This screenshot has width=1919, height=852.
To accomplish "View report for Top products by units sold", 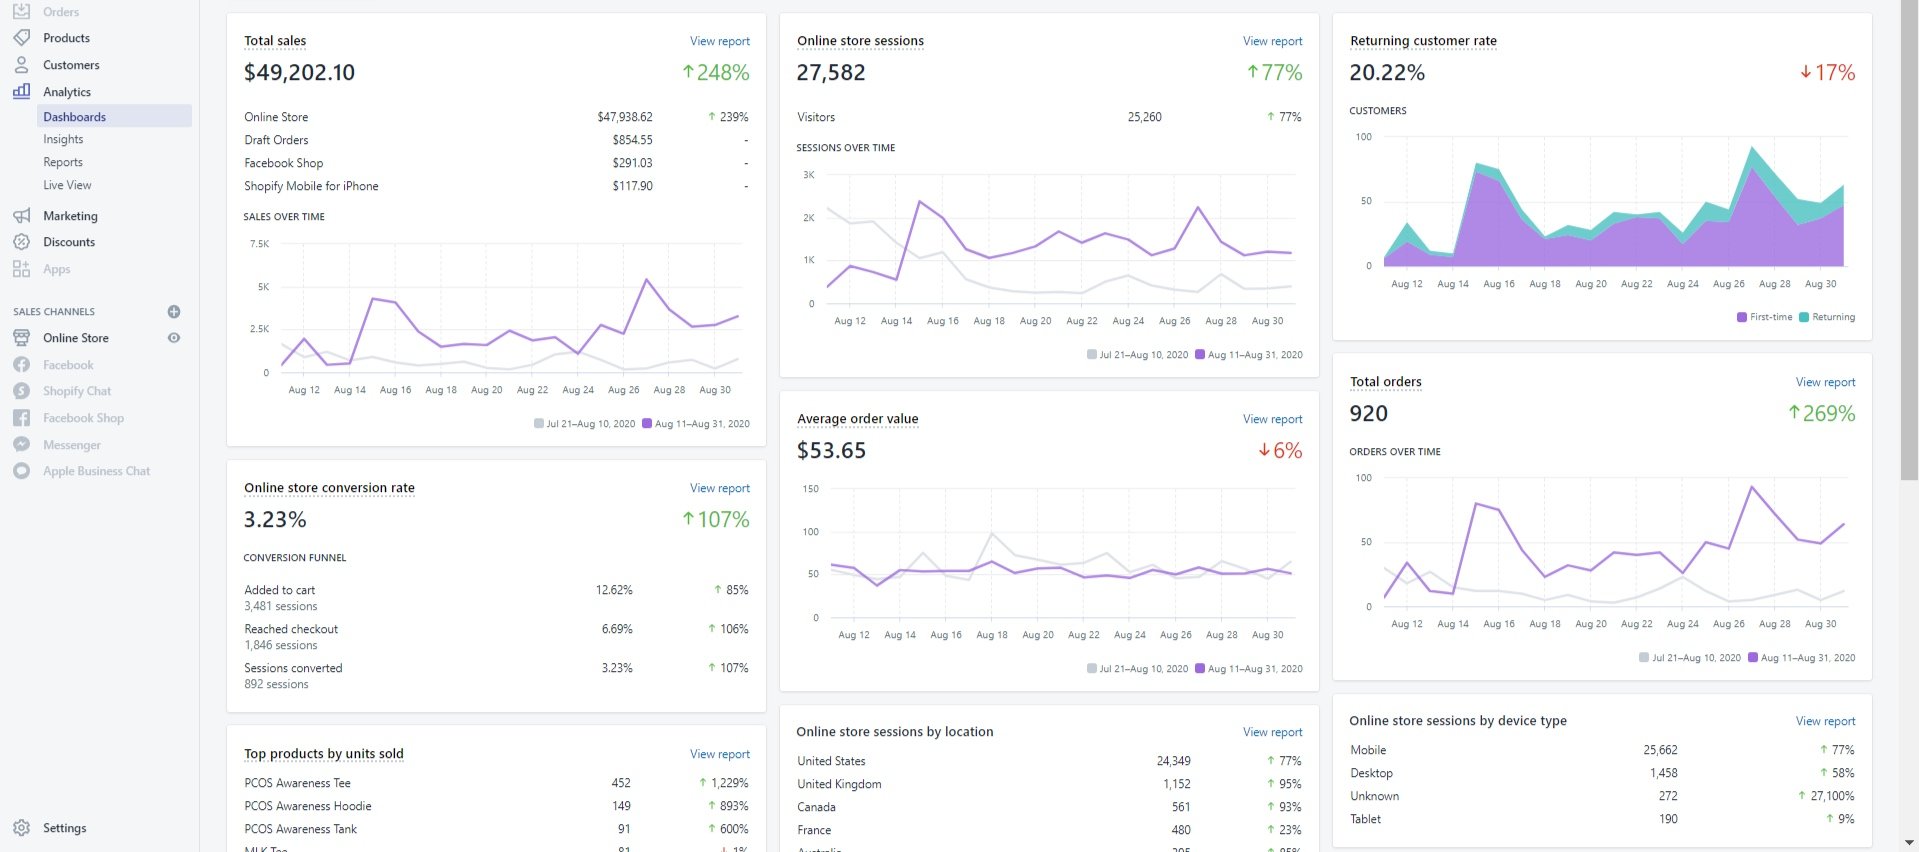I will [720, 754].
